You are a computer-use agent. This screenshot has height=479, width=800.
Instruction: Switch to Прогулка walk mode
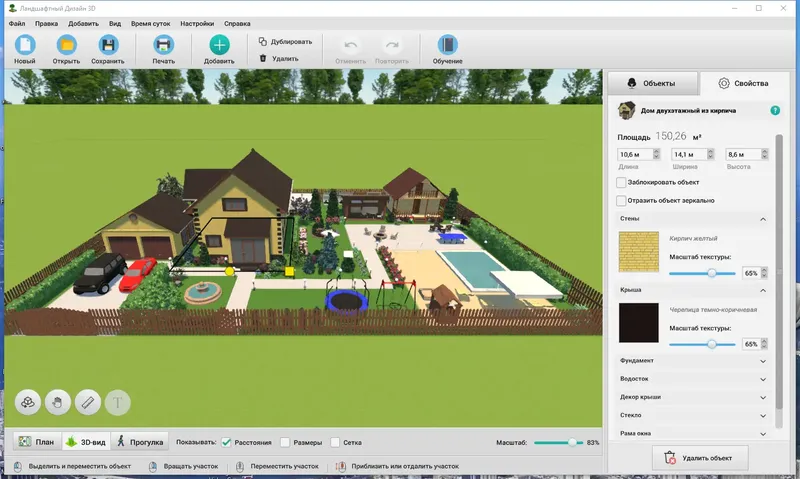pos(140,442)
